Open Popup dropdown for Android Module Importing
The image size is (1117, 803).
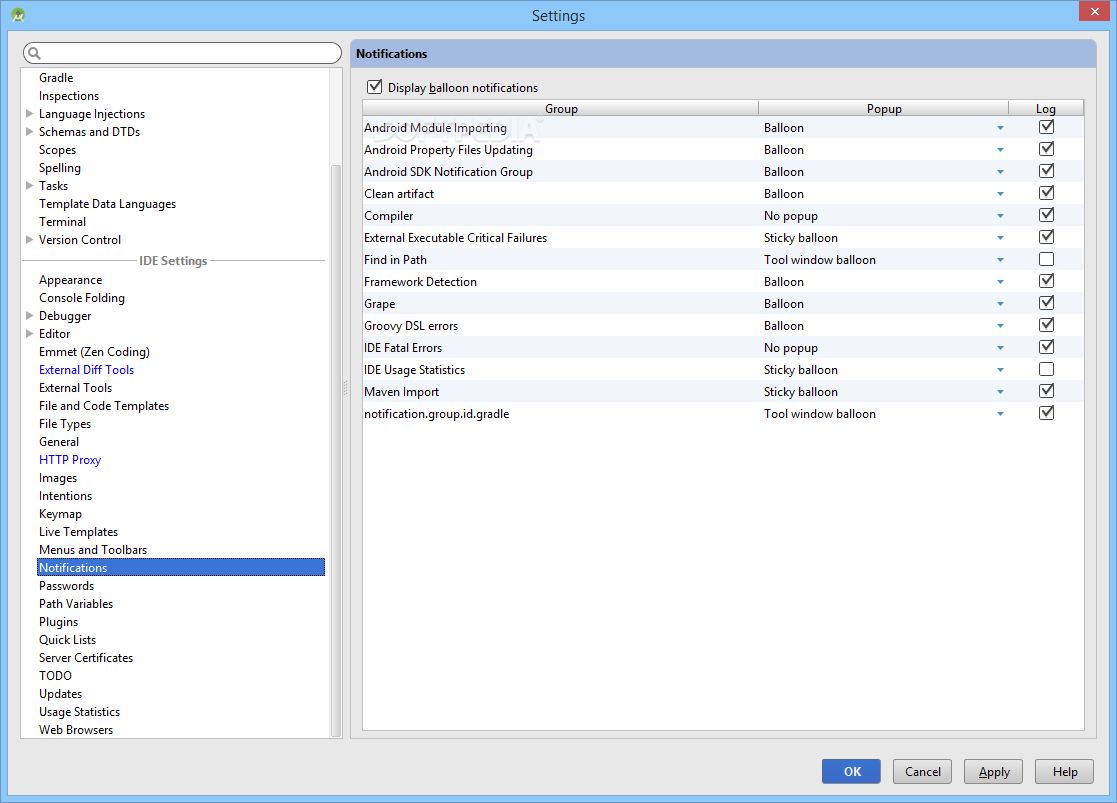pos(1000,128)
